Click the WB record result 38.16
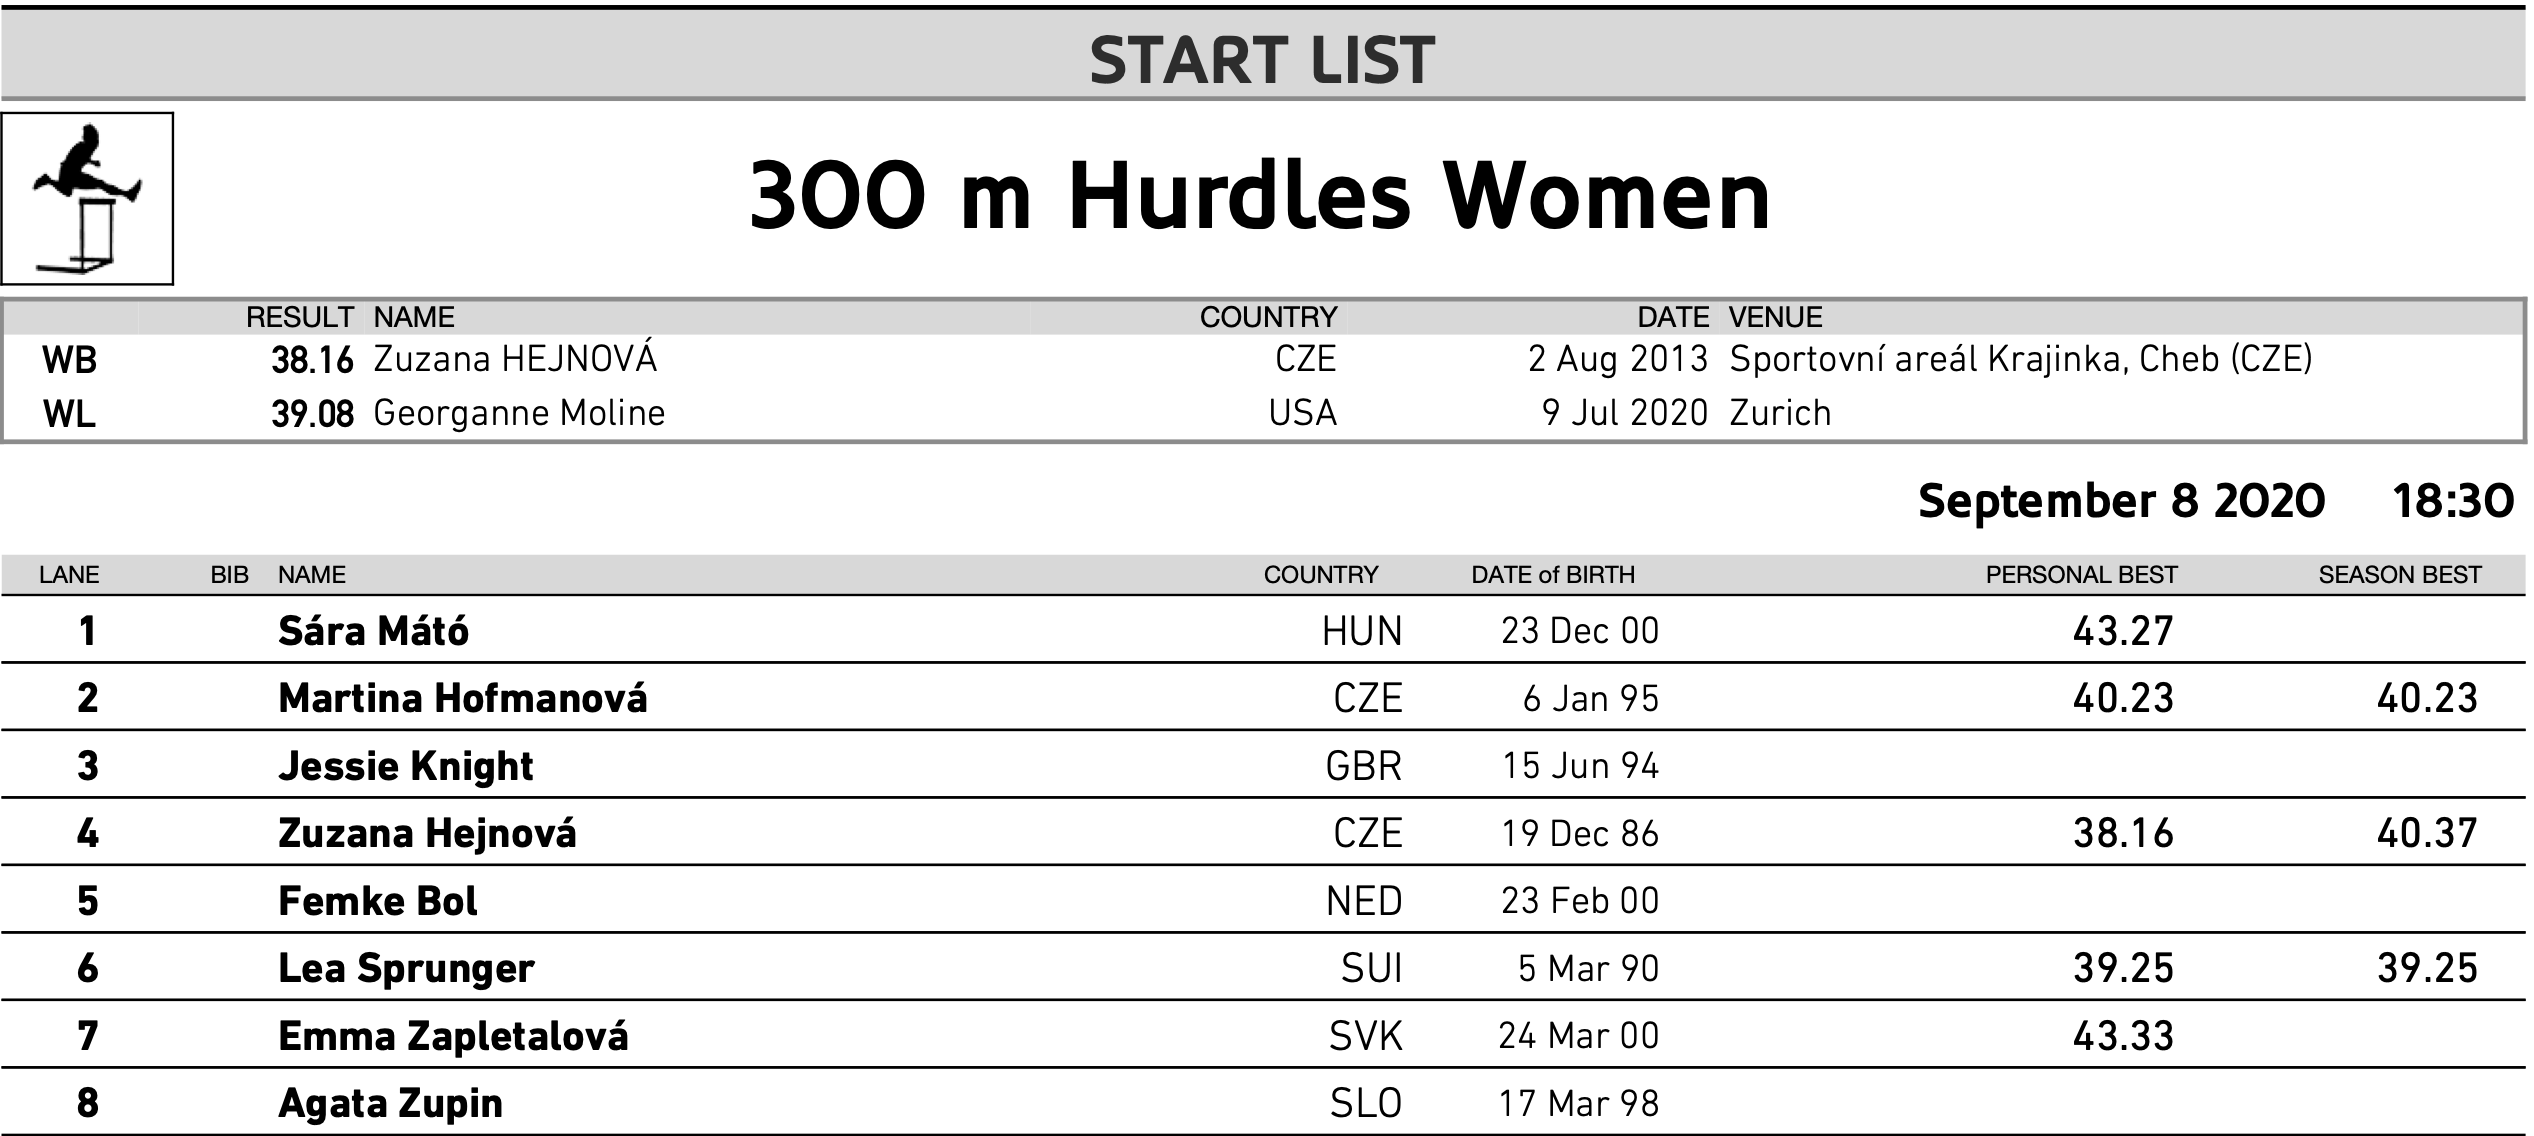The height and width of the screenshot is (1136, 2534). click(312, 360)
